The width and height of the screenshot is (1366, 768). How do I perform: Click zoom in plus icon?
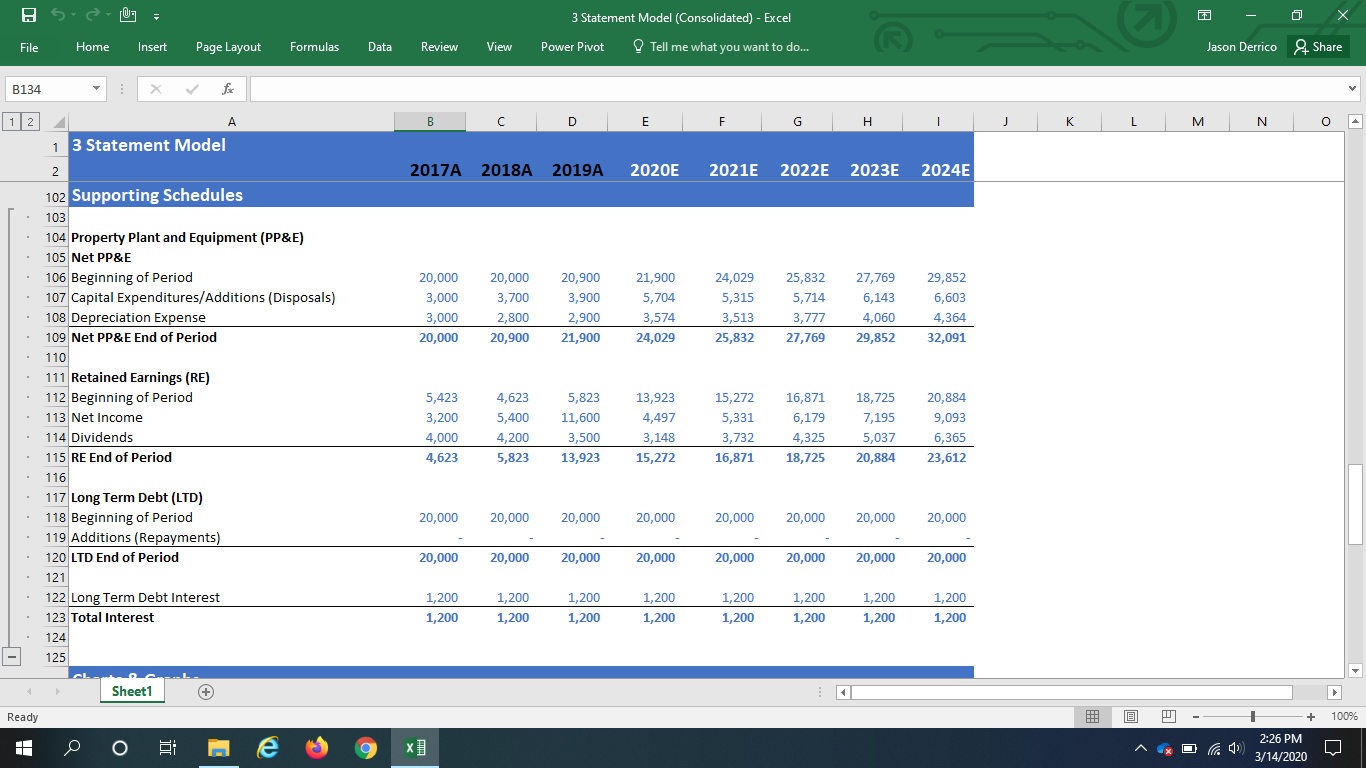(x=1310, y=717)
